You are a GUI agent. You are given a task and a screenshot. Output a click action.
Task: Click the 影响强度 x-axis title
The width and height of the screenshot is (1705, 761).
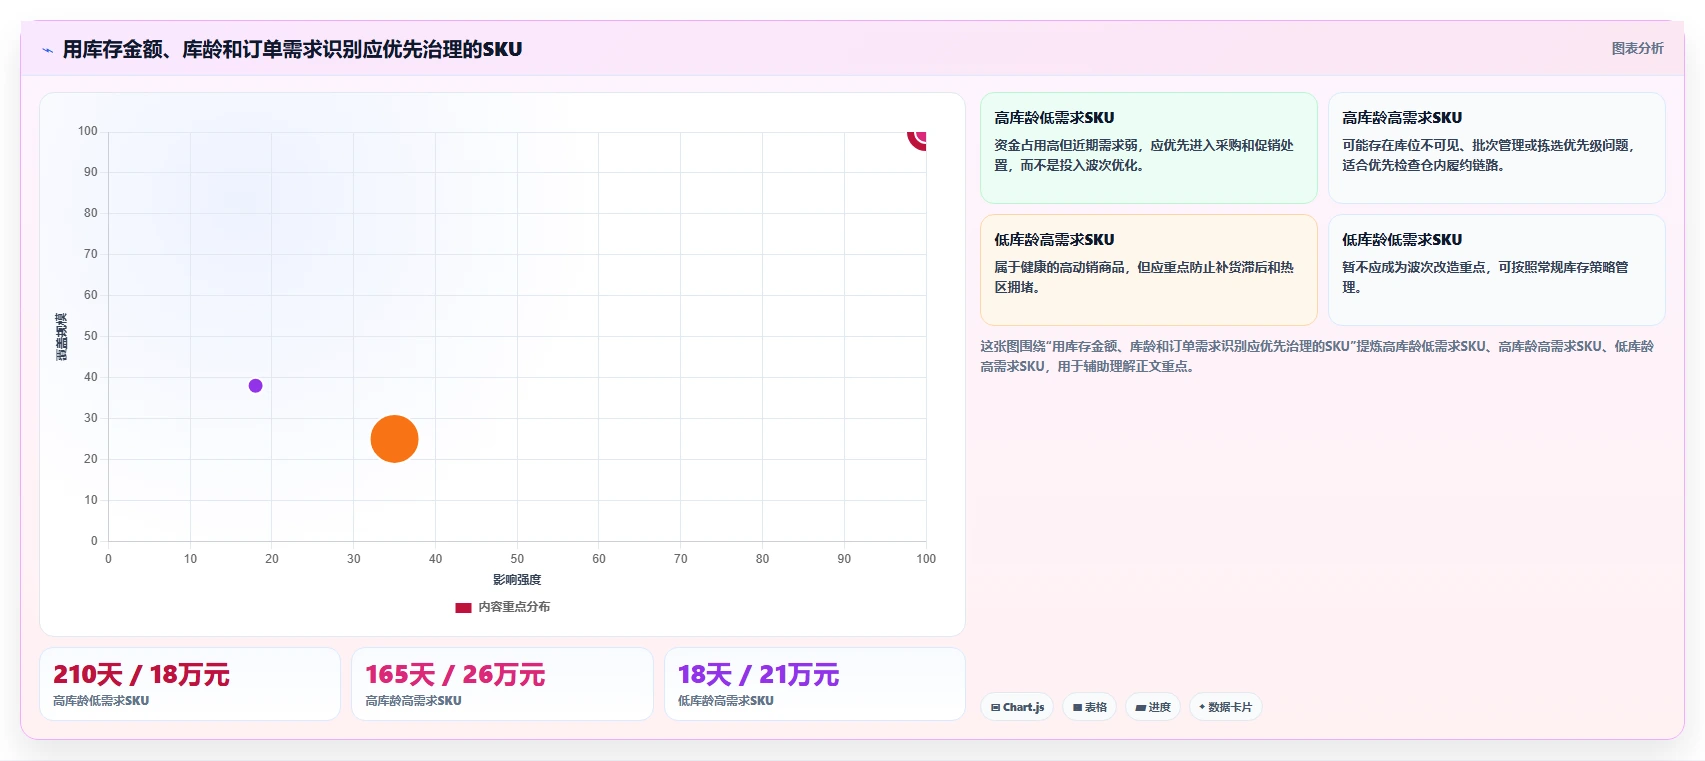tap(517, 580)
